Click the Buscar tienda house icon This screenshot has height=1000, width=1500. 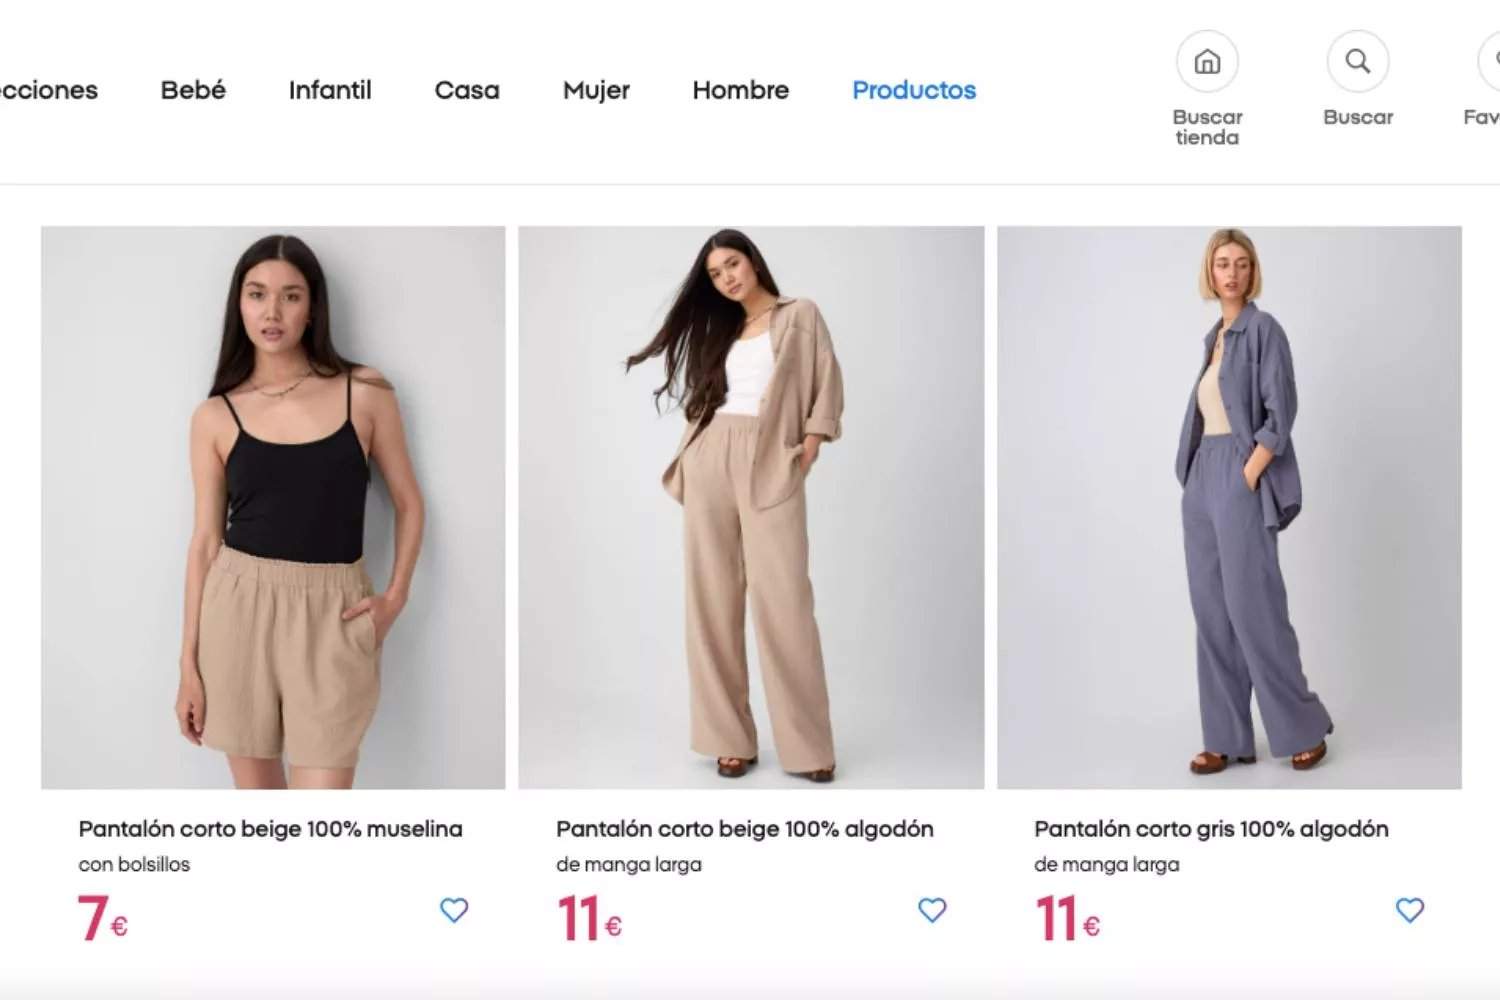[x=1207, y=62]
